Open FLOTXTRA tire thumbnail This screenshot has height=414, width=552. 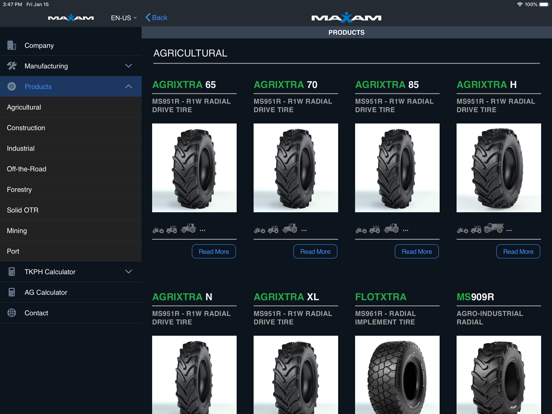tap(397, 375)
